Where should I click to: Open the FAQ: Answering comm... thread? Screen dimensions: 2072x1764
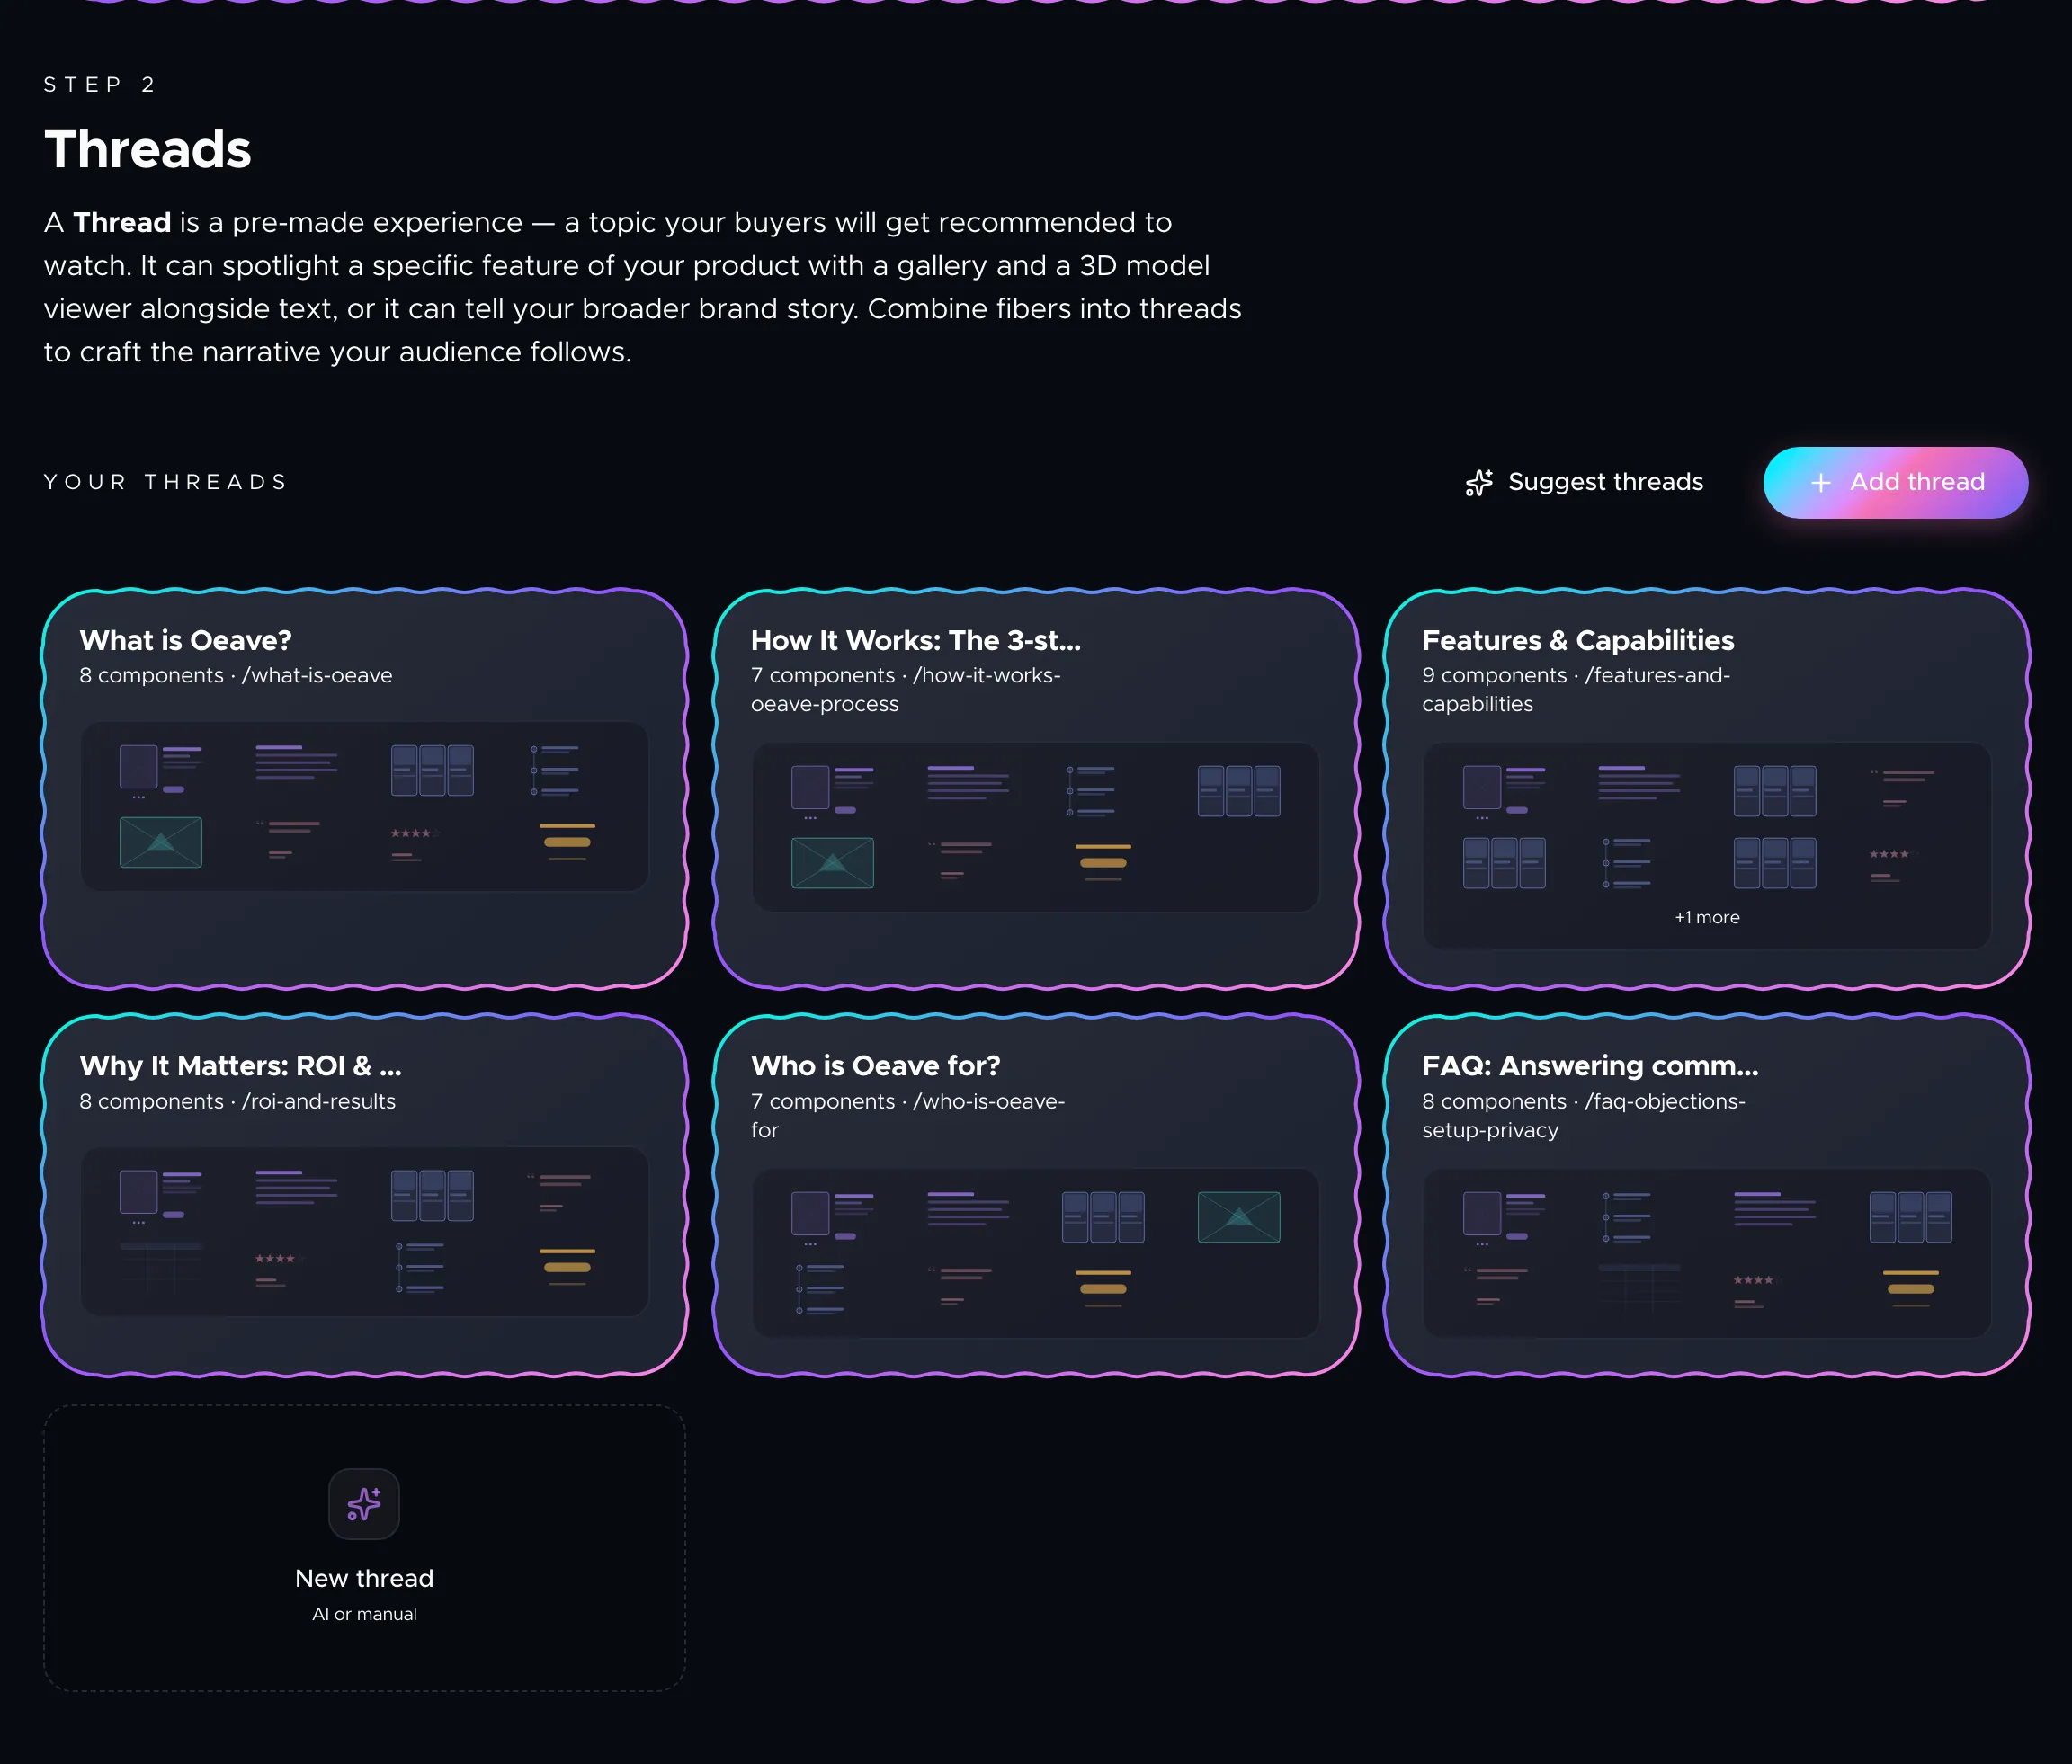coord(1707,1195)
